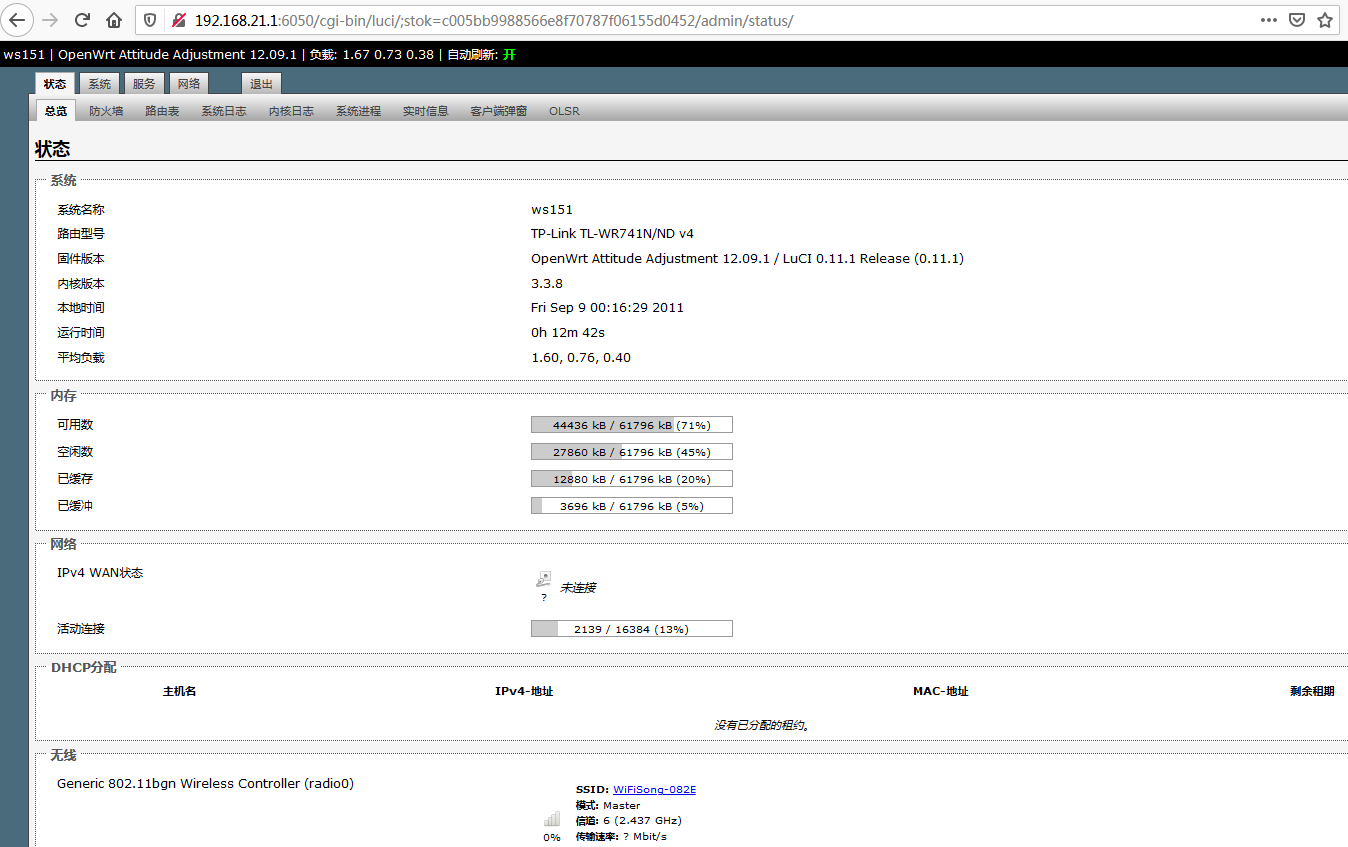Open the page actions three-dot menu
This screenshot has width=1348, height=847.
(x=1268, y=20)
